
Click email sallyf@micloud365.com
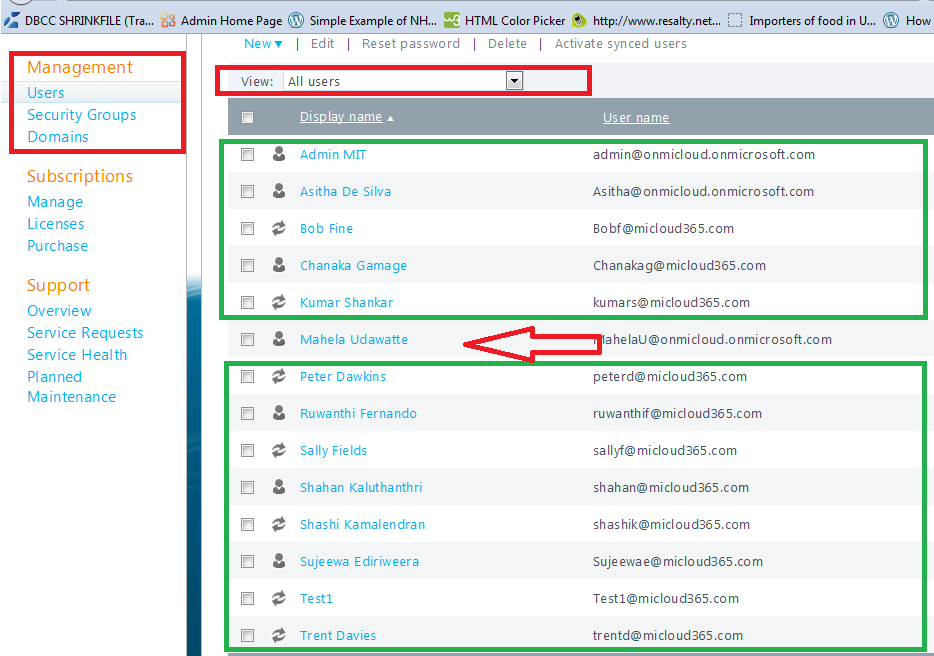coord(665,450)
